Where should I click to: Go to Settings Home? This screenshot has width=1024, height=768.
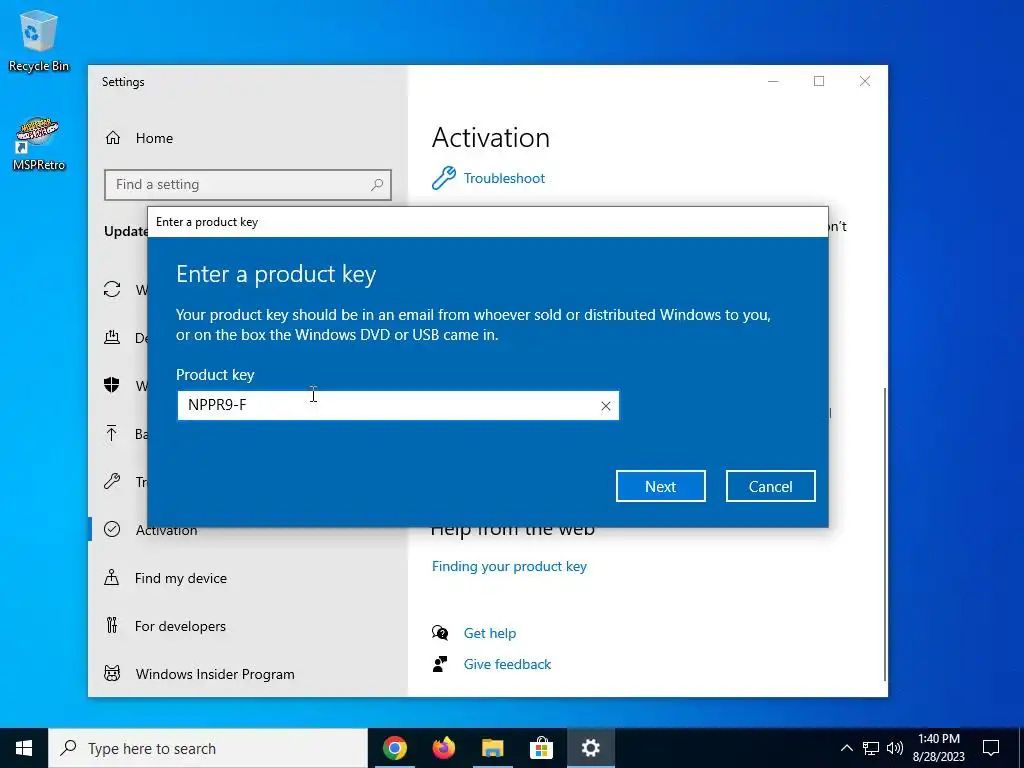pos(154,138)
